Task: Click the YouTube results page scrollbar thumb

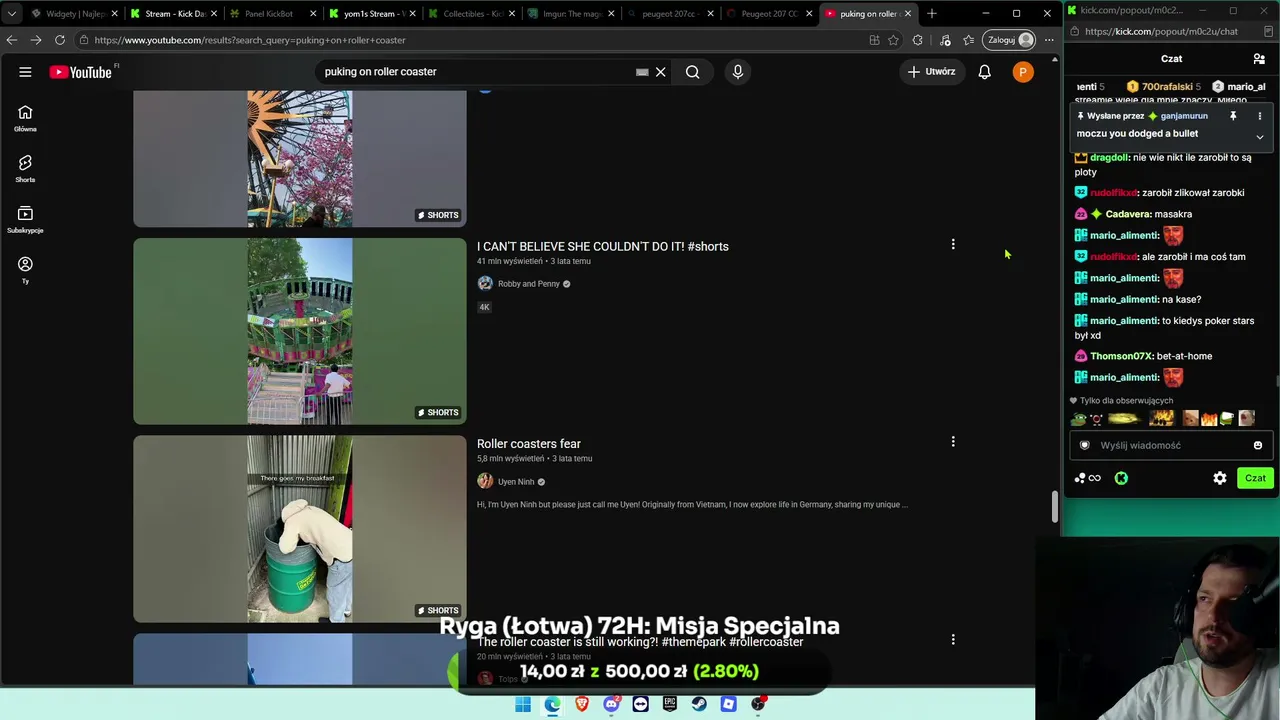Action: point(1054,507)
